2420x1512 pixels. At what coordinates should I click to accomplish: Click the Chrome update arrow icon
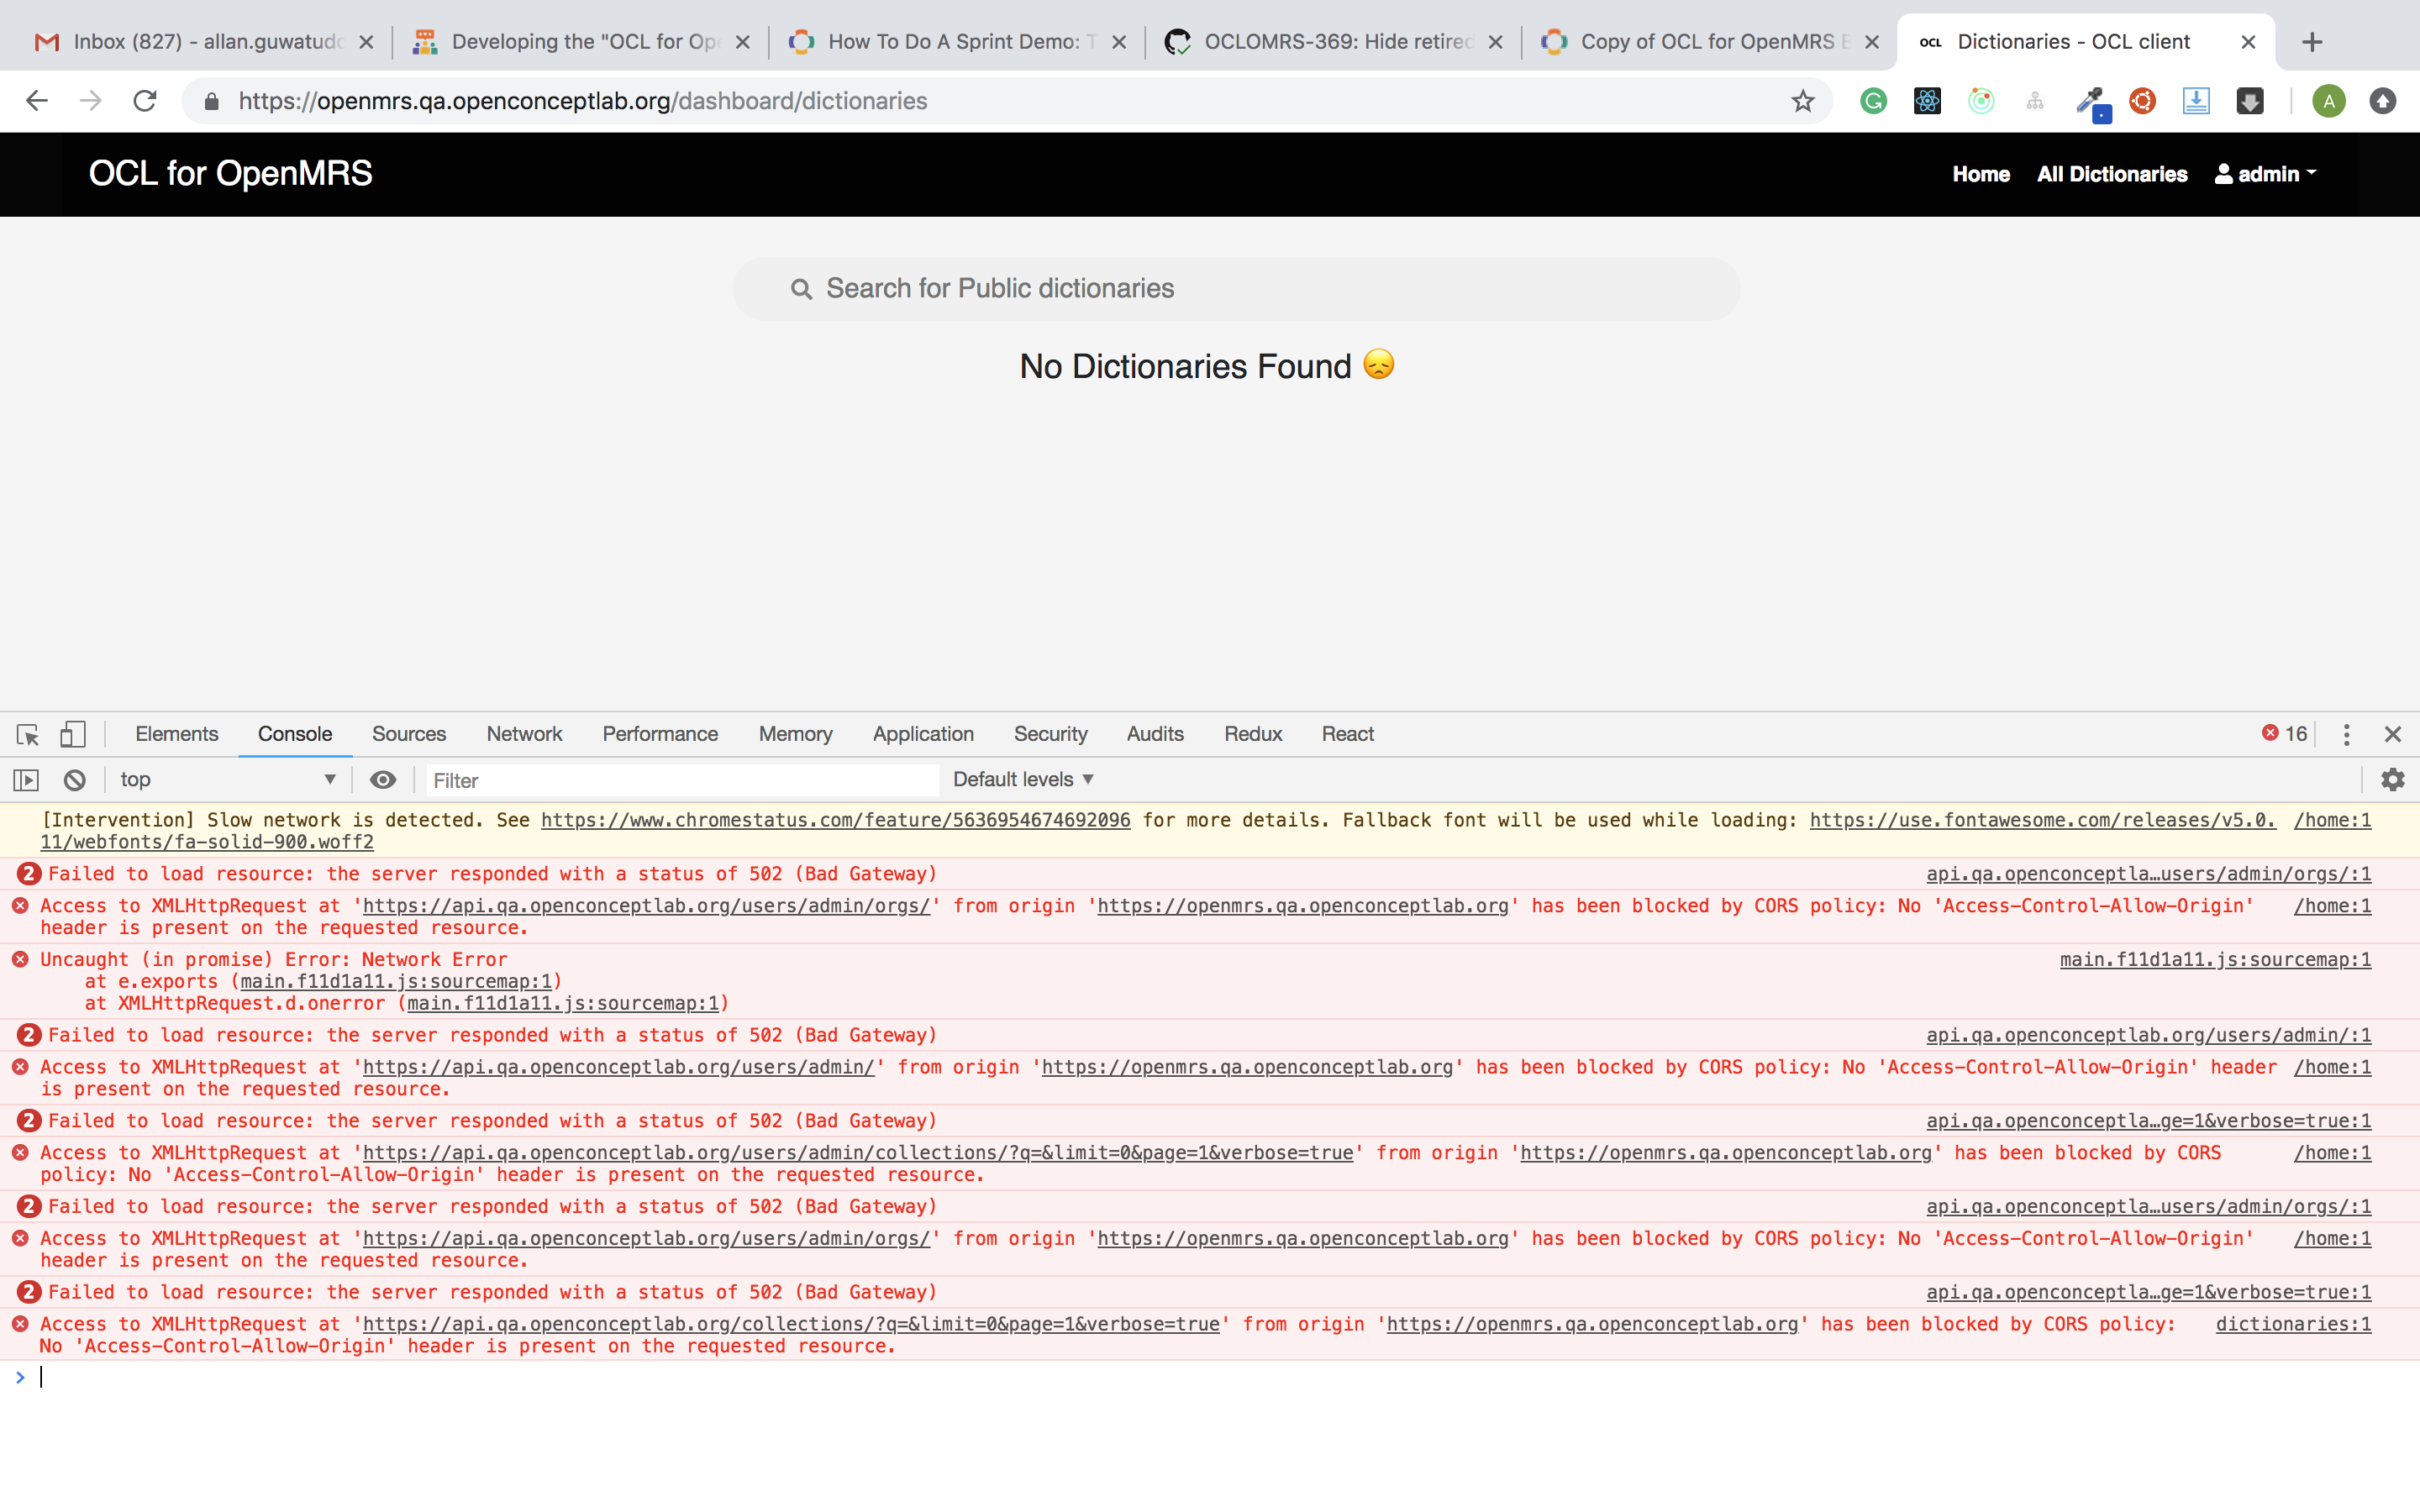(x=2383, y=101)
